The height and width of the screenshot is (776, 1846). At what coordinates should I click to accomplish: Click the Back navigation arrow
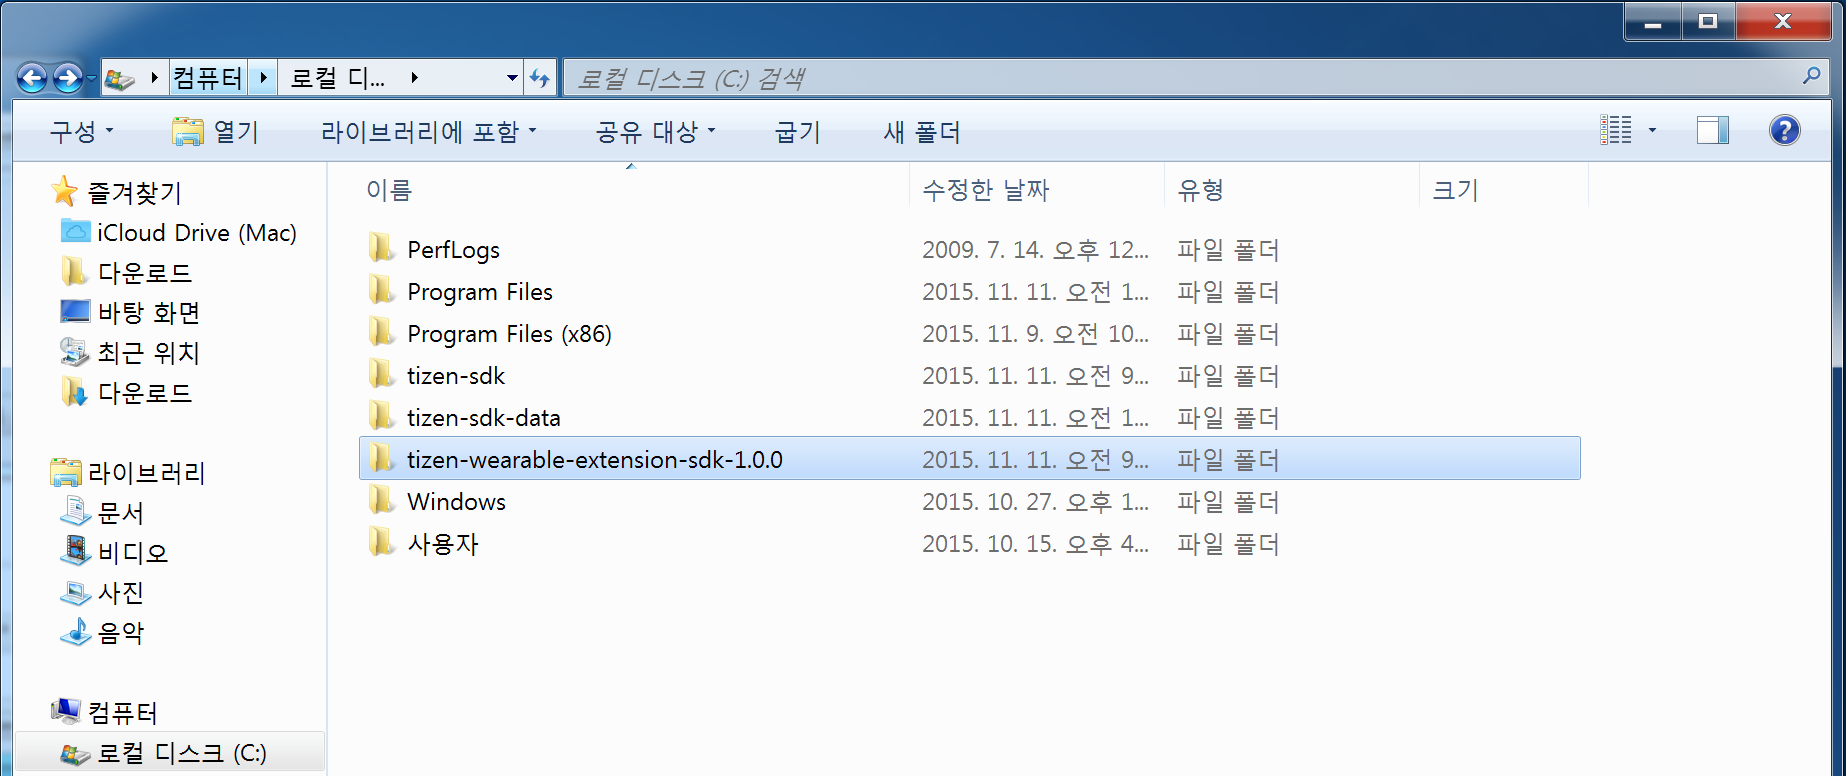pos(32,78)
